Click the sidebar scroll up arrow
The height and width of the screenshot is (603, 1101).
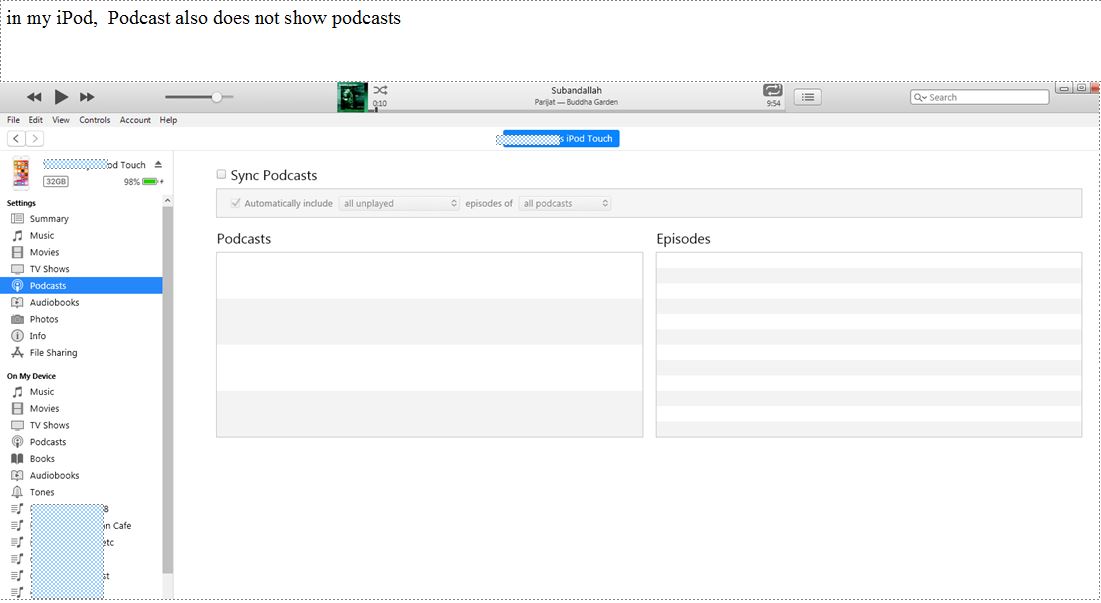(x=167, y=201)
